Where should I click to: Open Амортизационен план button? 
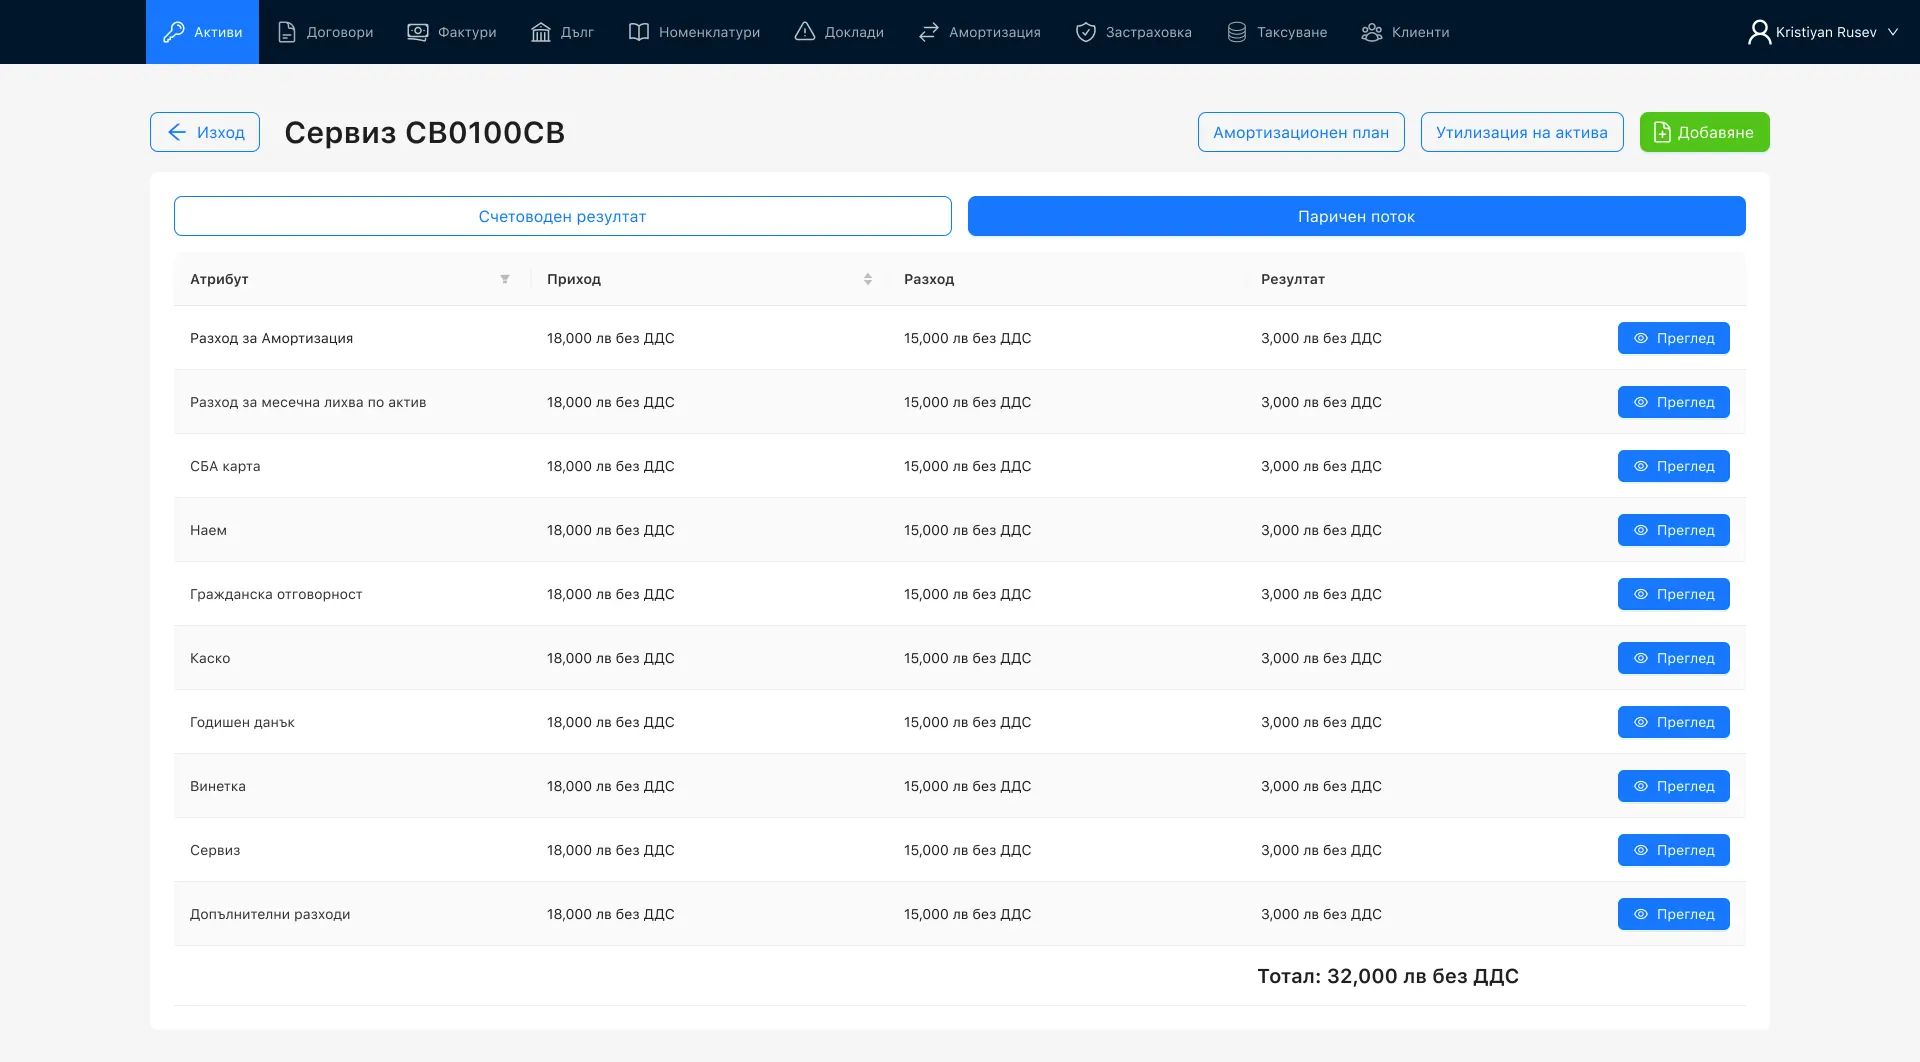pos(1301,132)
